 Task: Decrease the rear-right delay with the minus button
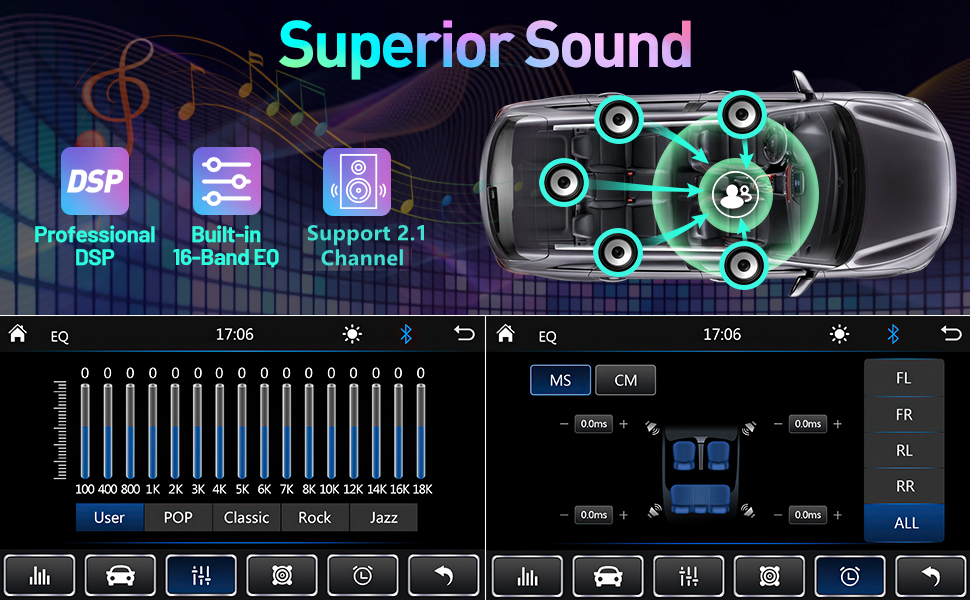pyautogui.click(x=777, y=515)
